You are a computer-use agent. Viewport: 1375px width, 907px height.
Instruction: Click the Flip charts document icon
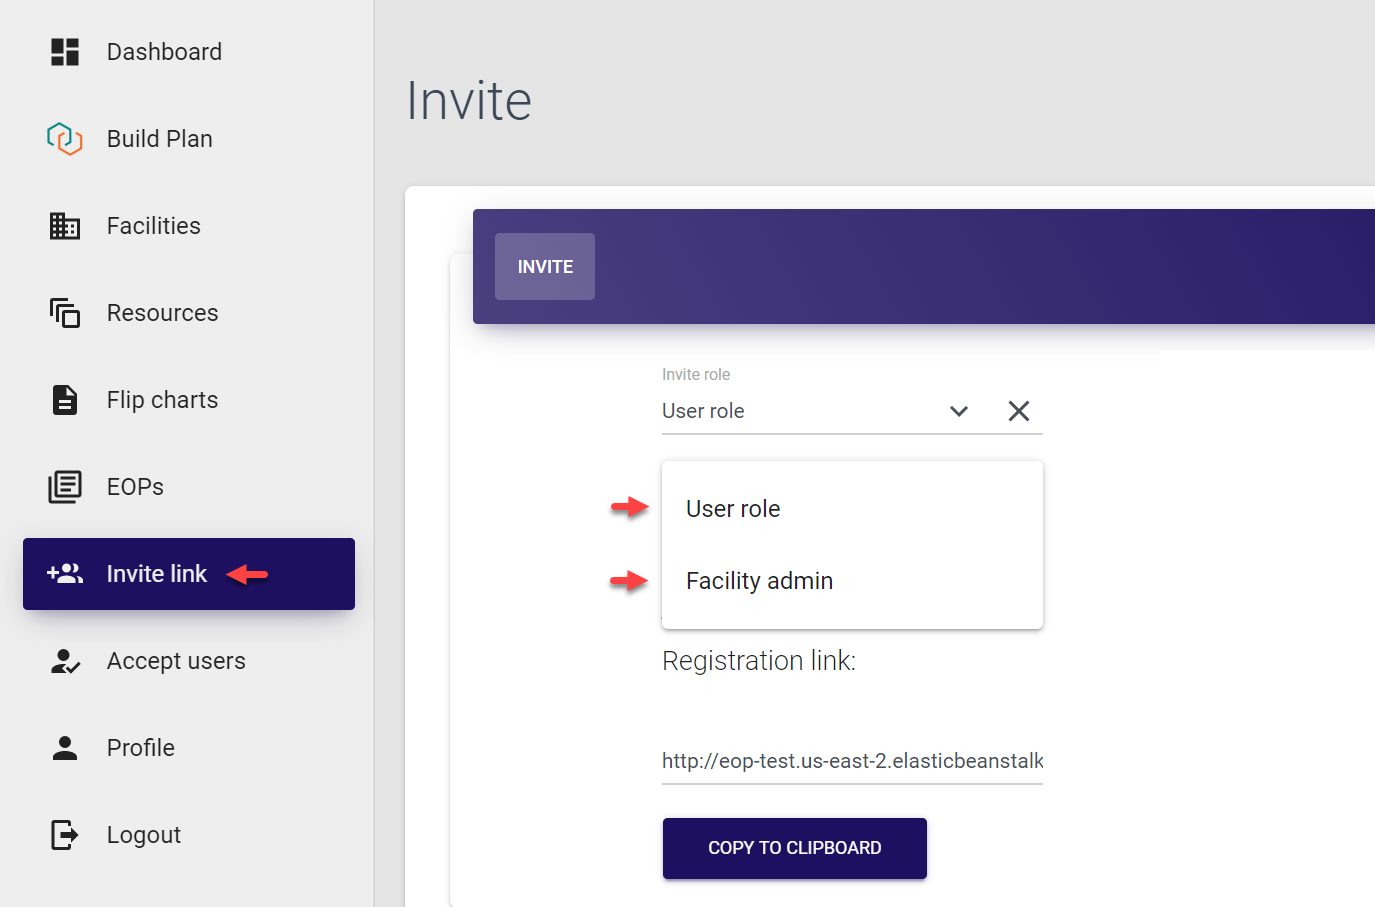pos(65,400)
